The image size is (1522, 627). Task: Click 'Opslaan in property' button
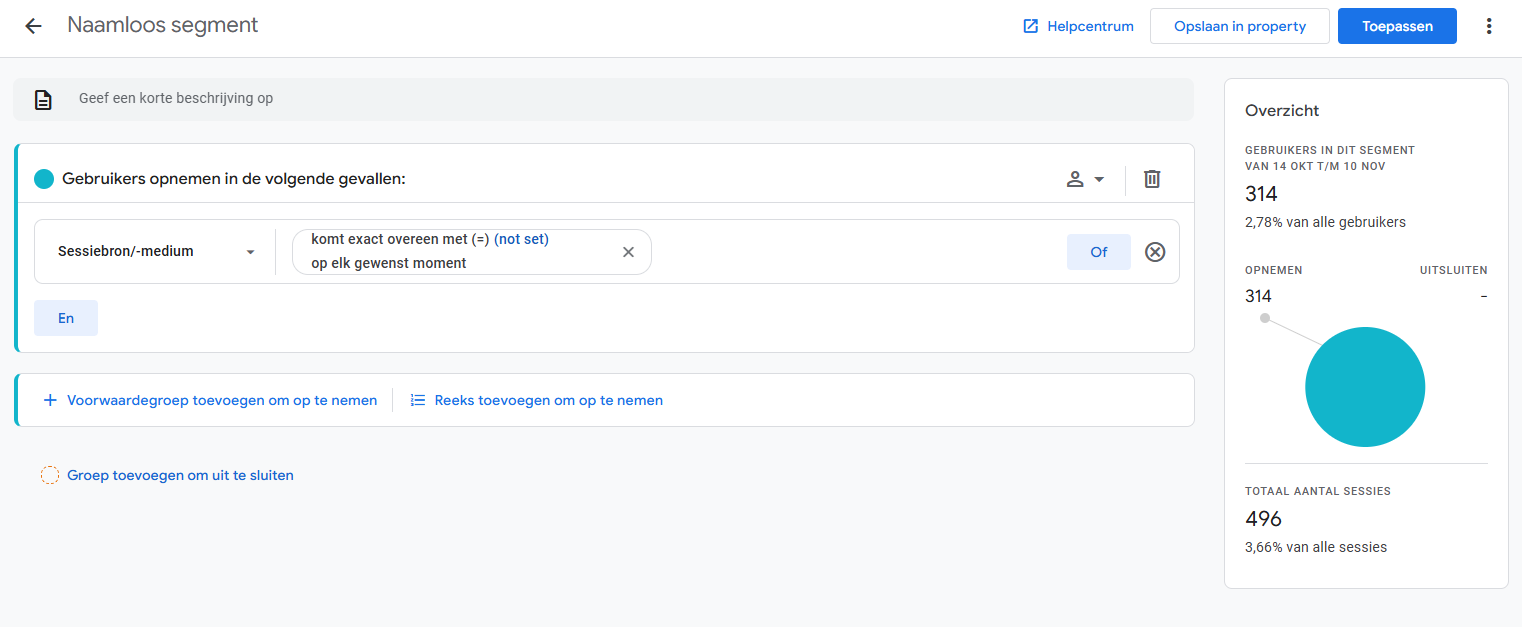[x=1239, y=26]
